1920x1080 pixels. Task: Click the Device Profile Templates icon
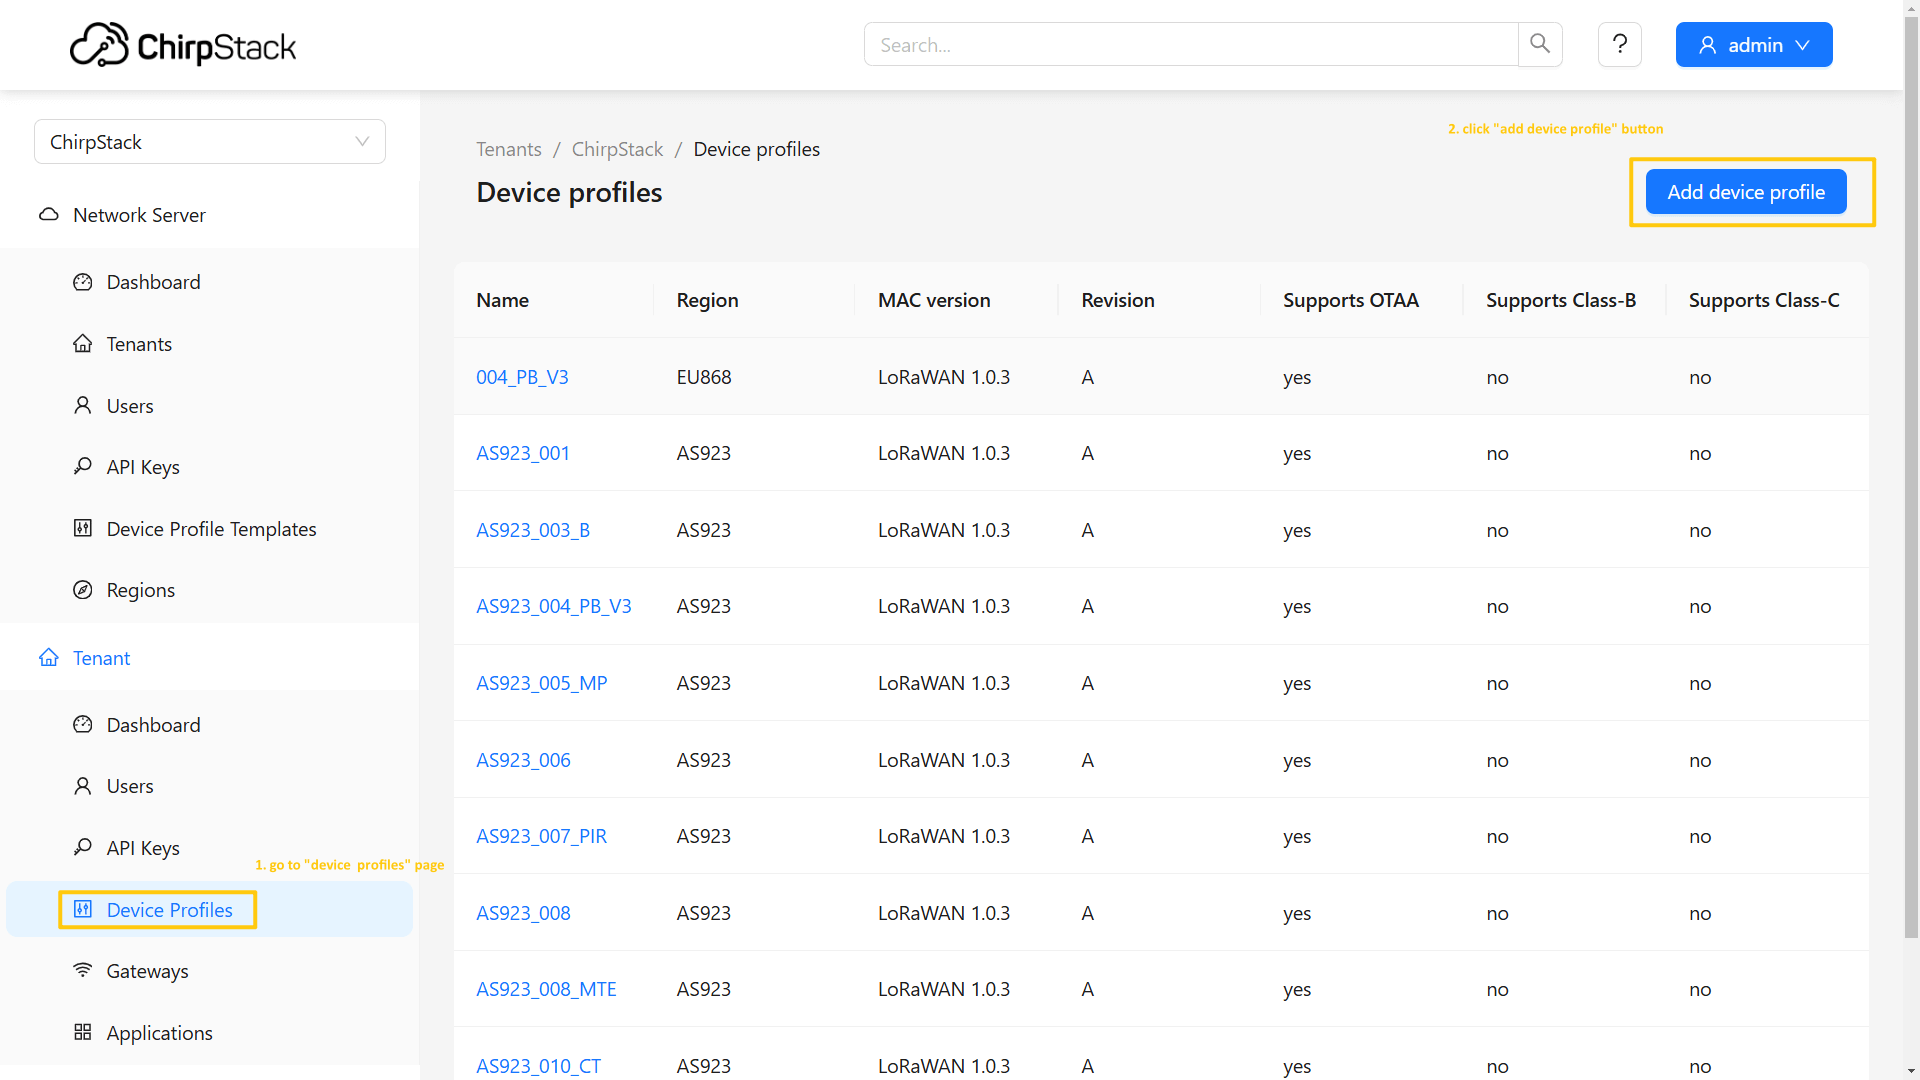point(83,528)
